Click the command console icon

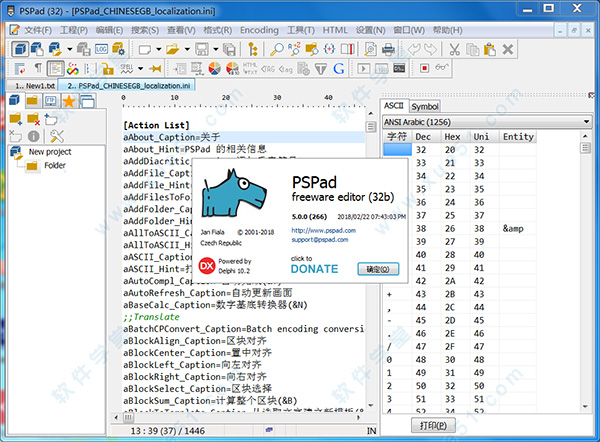coord(399,69)
